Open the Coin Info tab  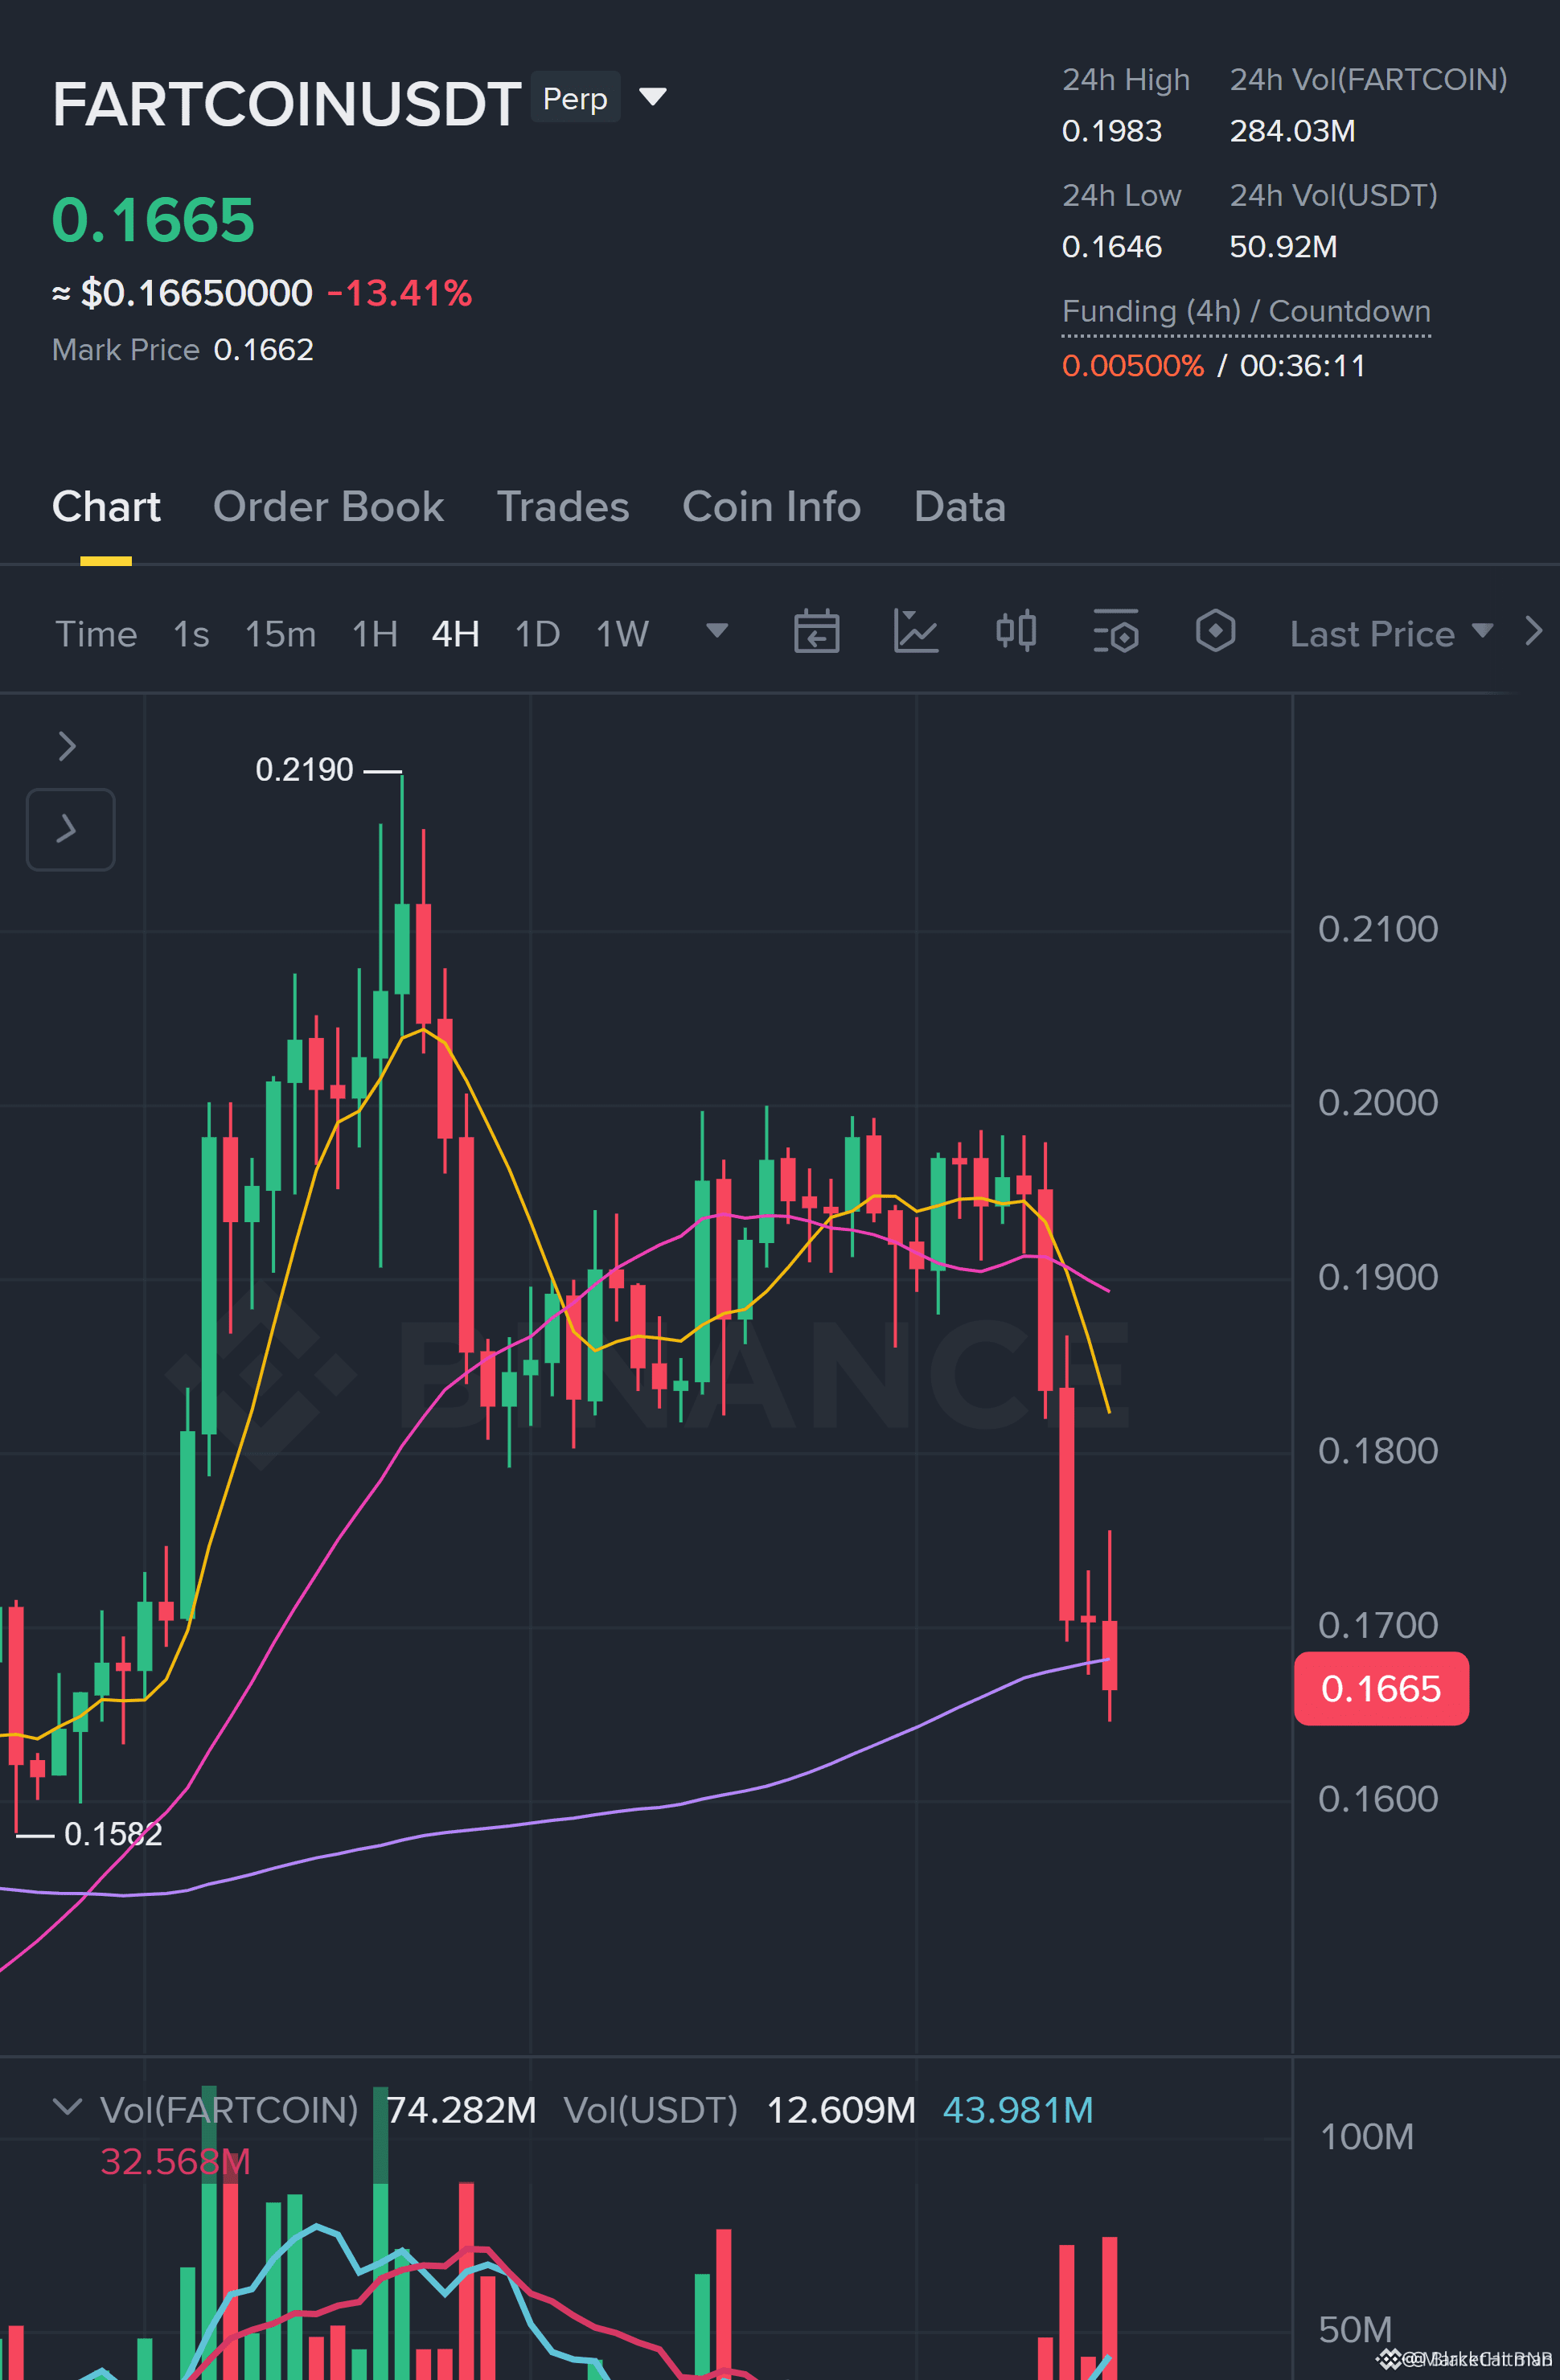click(771, 507)
